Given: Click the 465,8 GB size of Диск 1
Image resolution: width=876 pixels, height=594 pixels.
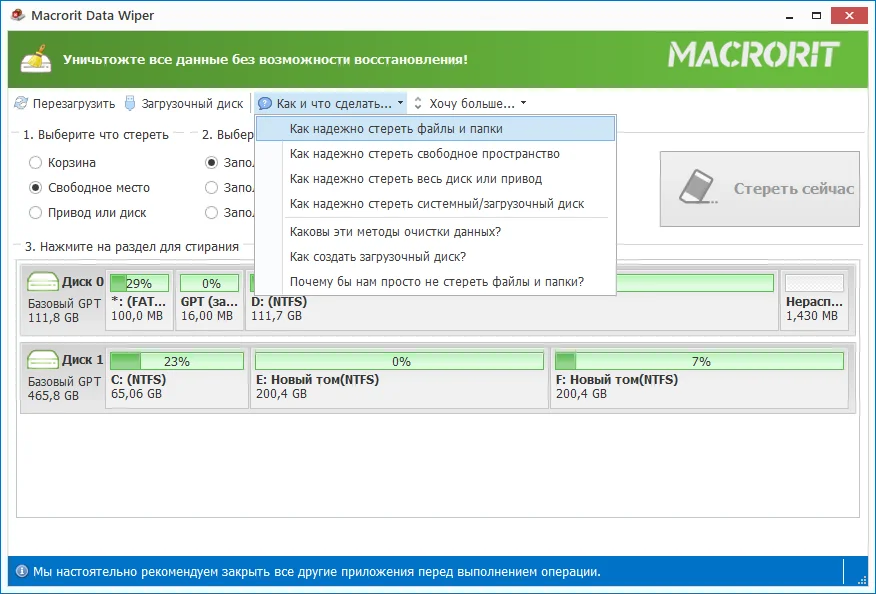Looking at the screenshot, I should (54, 396).
